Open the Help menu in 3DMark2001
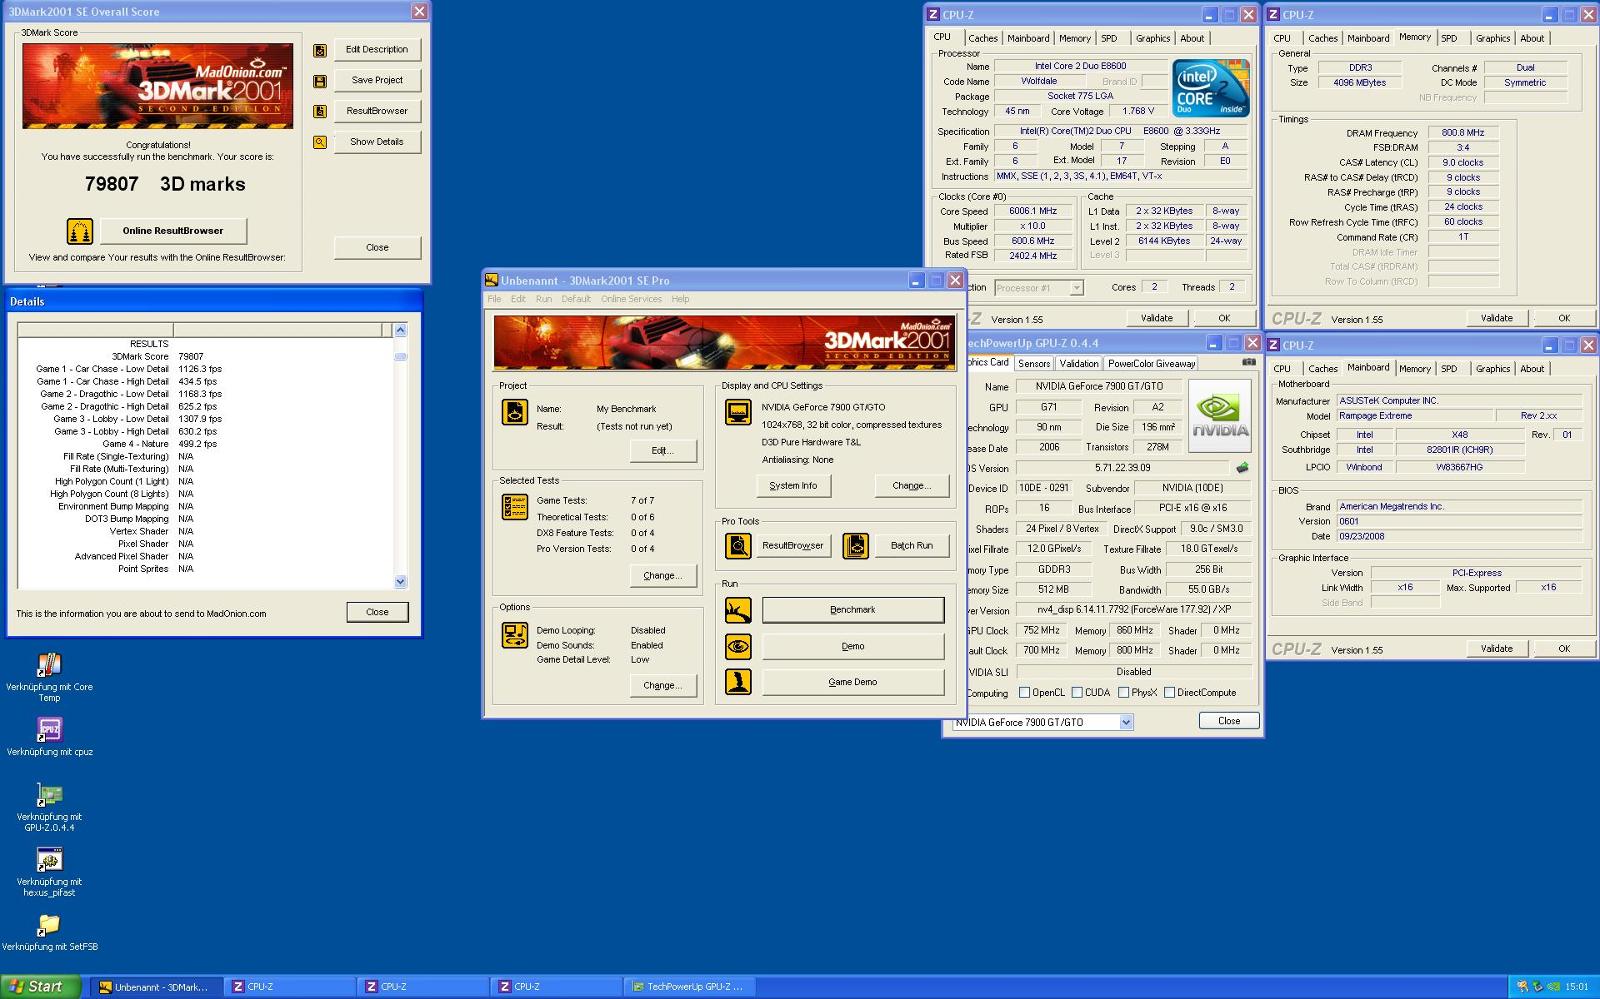1600x999 pixels. coord(680,299)
